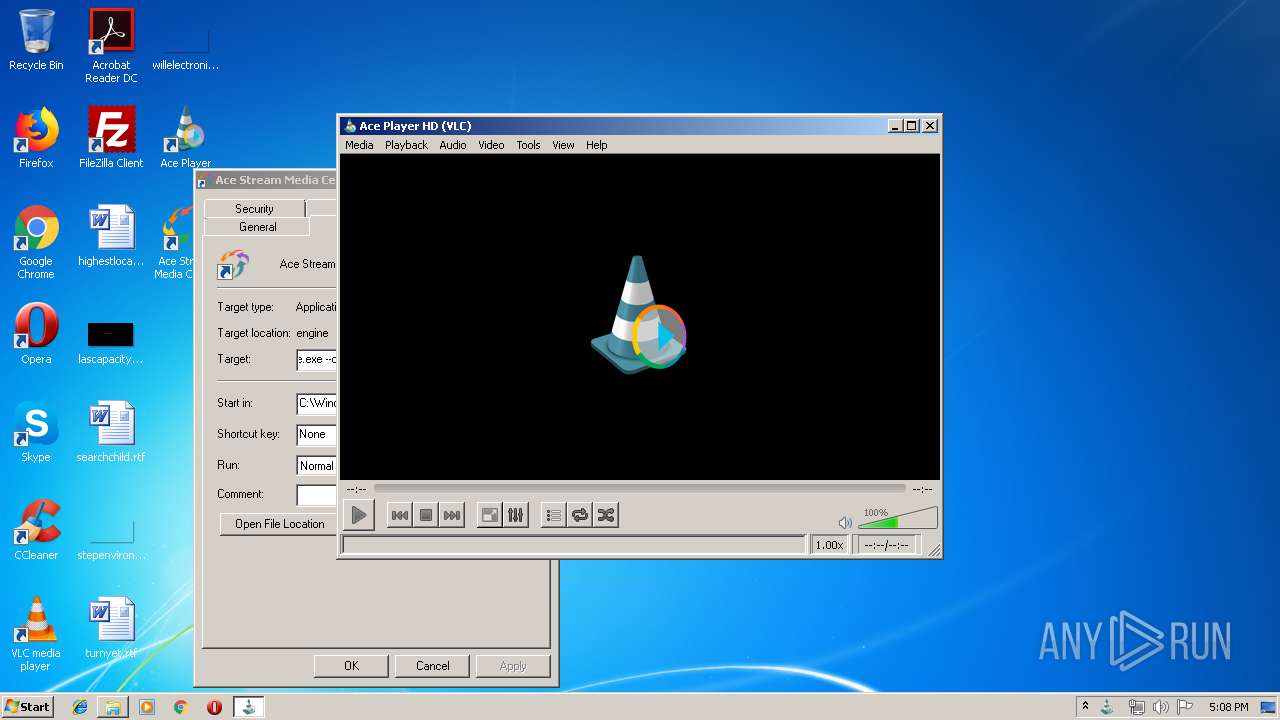1280x720 pixels.
Task: Click the Ace Player video display area
Action: pyautogui.click(x=640, y=317)
